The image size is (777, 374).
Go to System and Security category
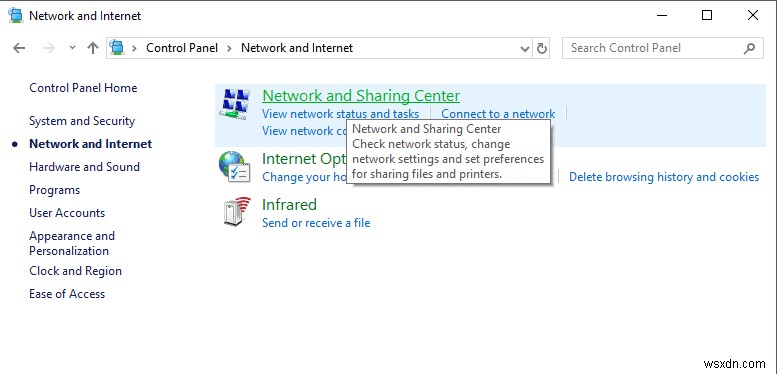(x=82, y=121)
